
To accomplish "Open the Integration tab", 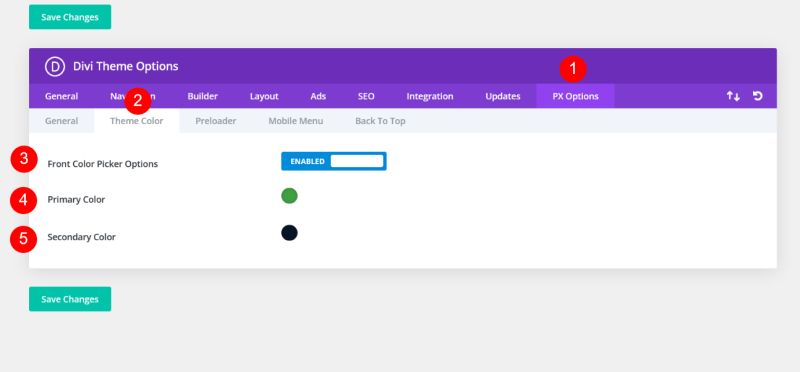I will coord(430,96).
